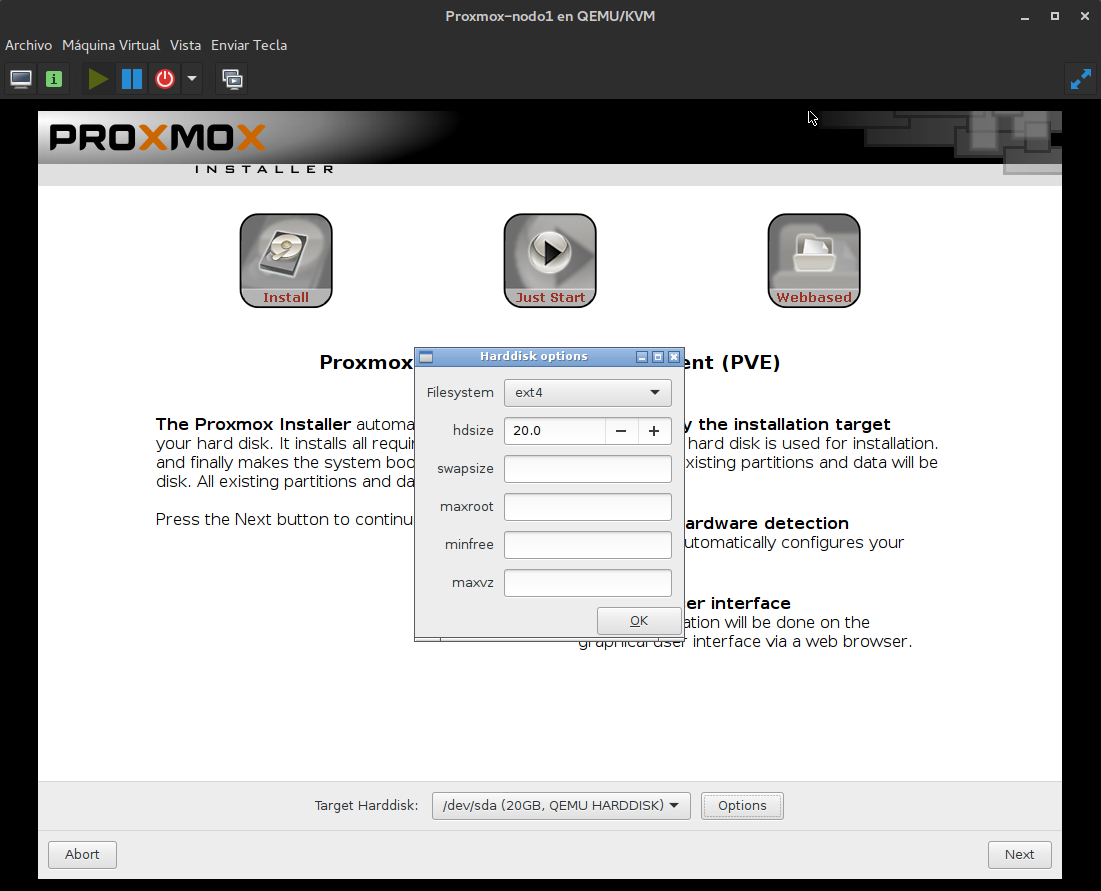Click the Proxmox logo
The image size is (1101, 891).
tap(158, 138)
